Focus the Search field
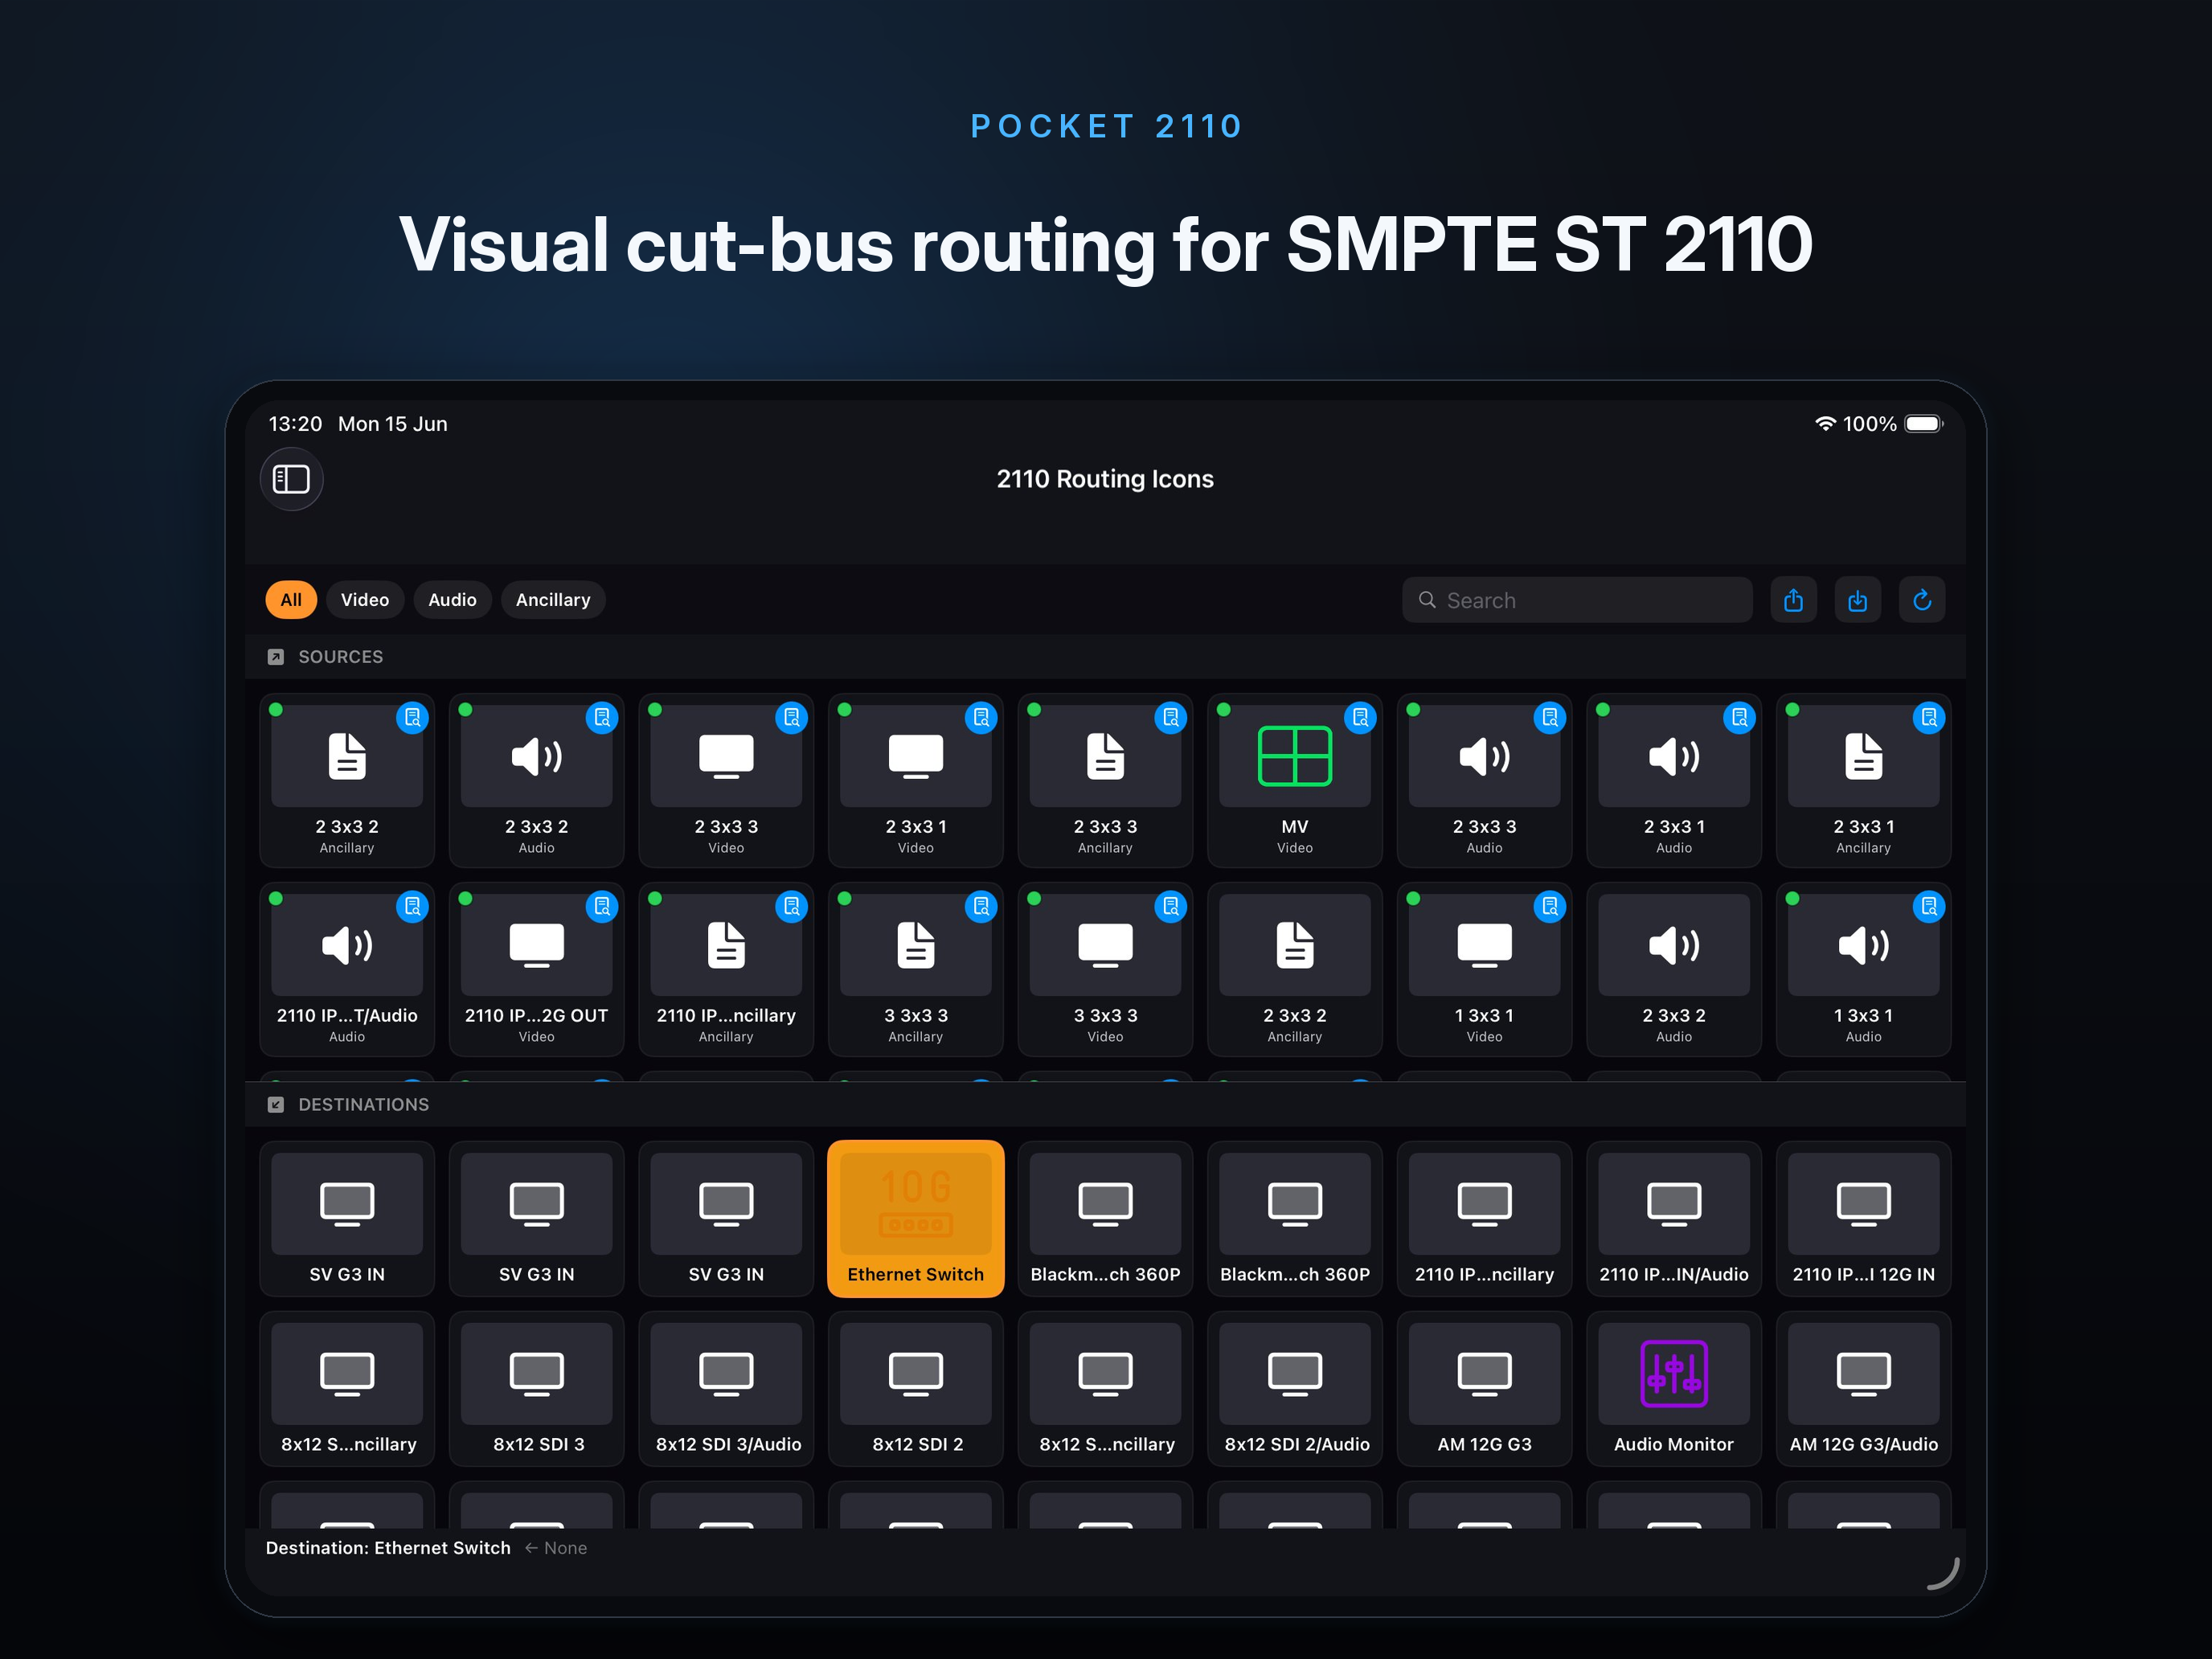Viewport: 2212px width, 1659px height. (x=1577, y=600)
